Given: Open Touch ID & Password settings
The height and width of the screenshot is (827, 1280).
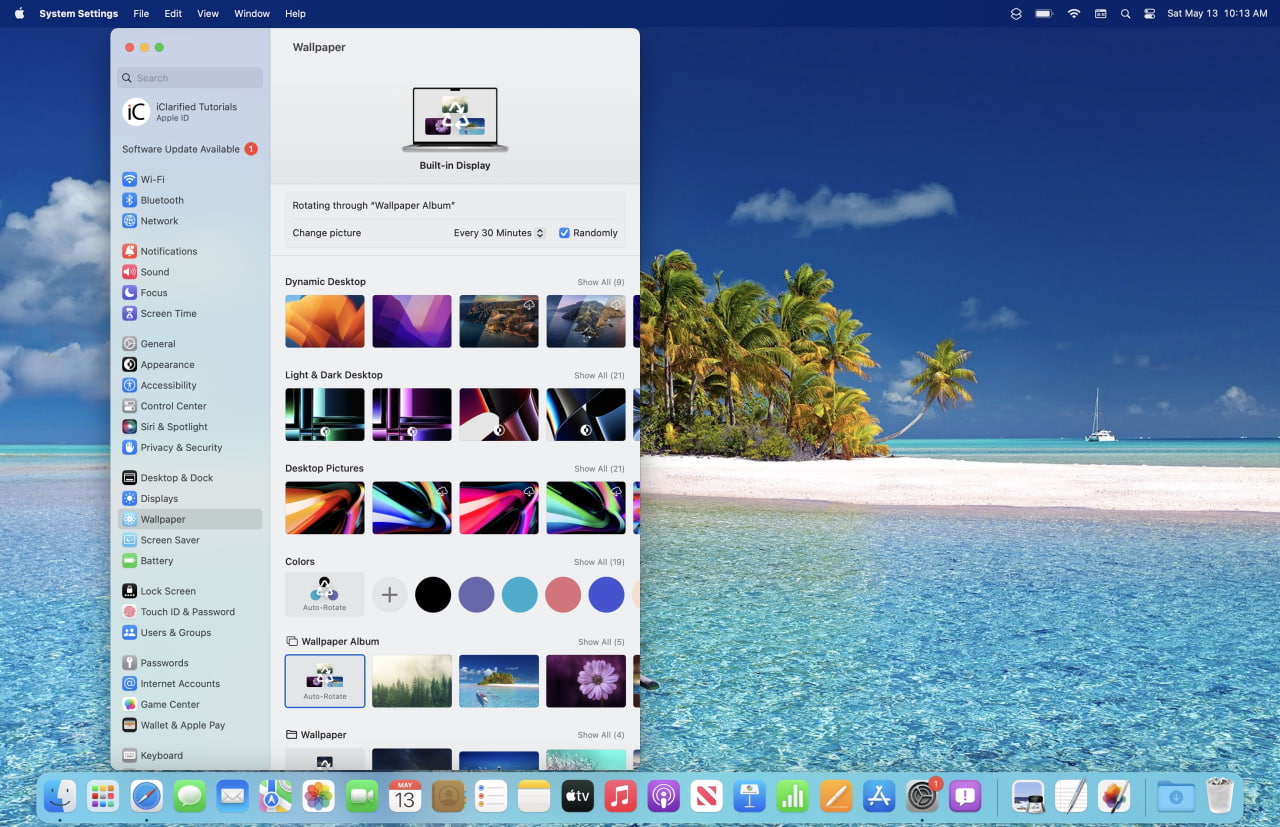Looking at the screenshot, I should [x=186, y=611].
